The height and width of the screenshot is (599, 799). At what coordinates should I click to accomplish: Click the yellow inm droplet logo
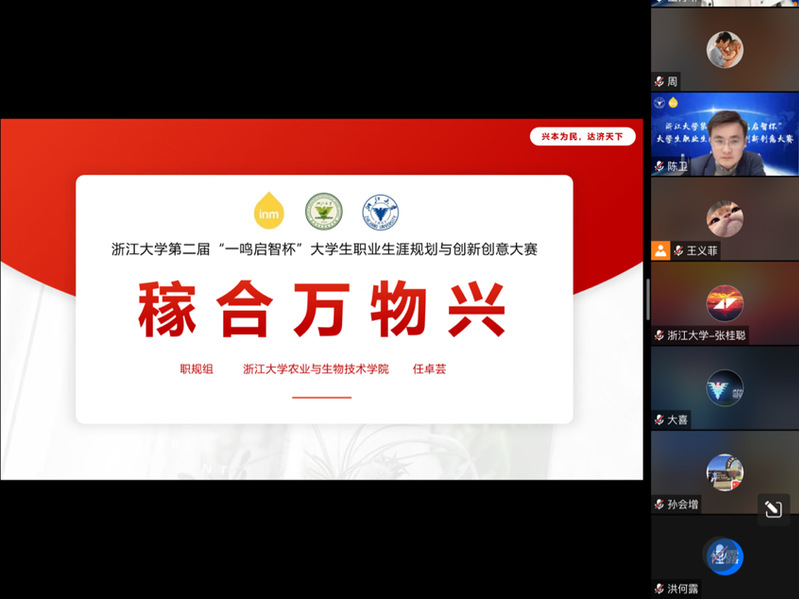coord(269,211)
